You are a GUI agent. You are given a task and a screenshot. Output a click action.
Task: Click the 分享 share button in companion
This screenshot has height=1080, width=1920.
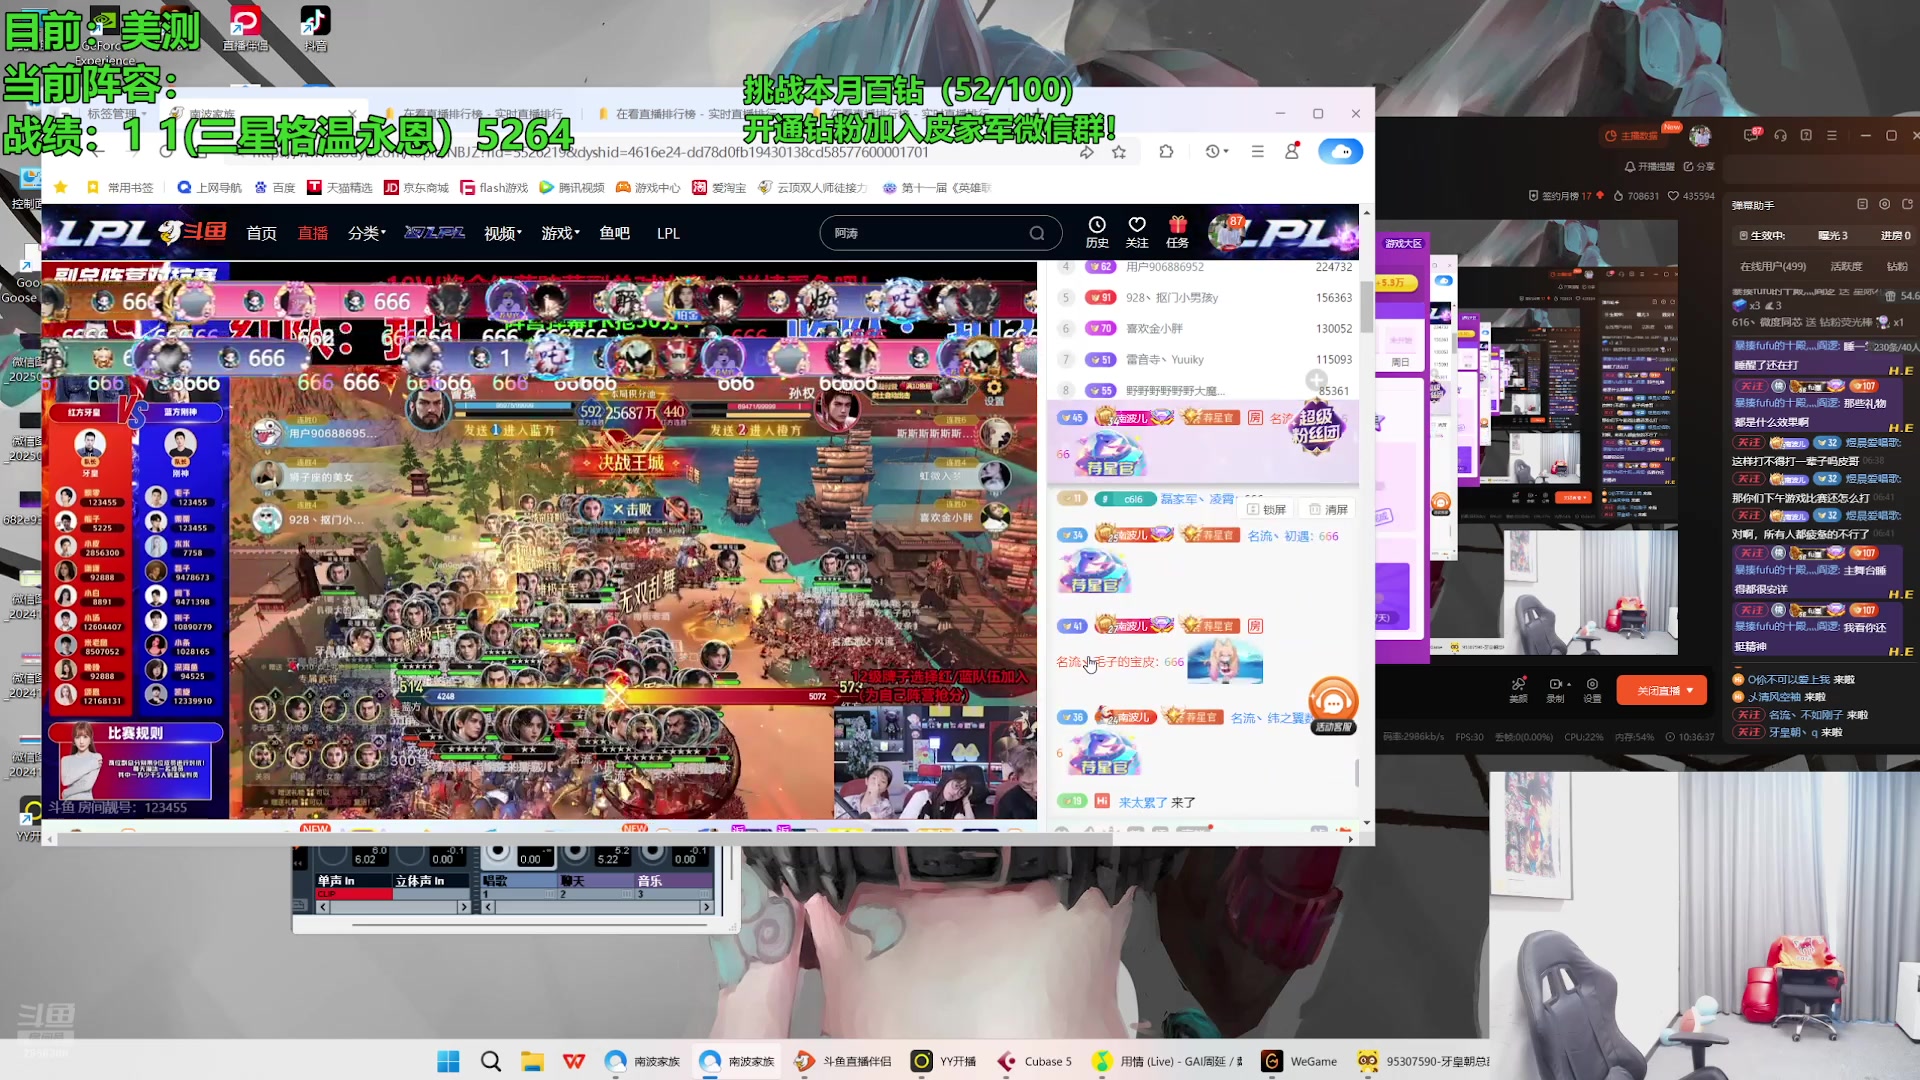(1699, 166)
